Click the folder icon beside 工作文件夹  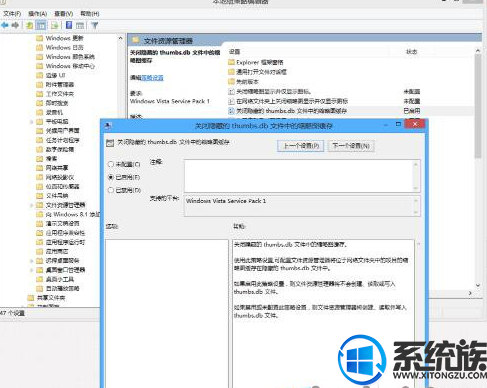(40, 94)
